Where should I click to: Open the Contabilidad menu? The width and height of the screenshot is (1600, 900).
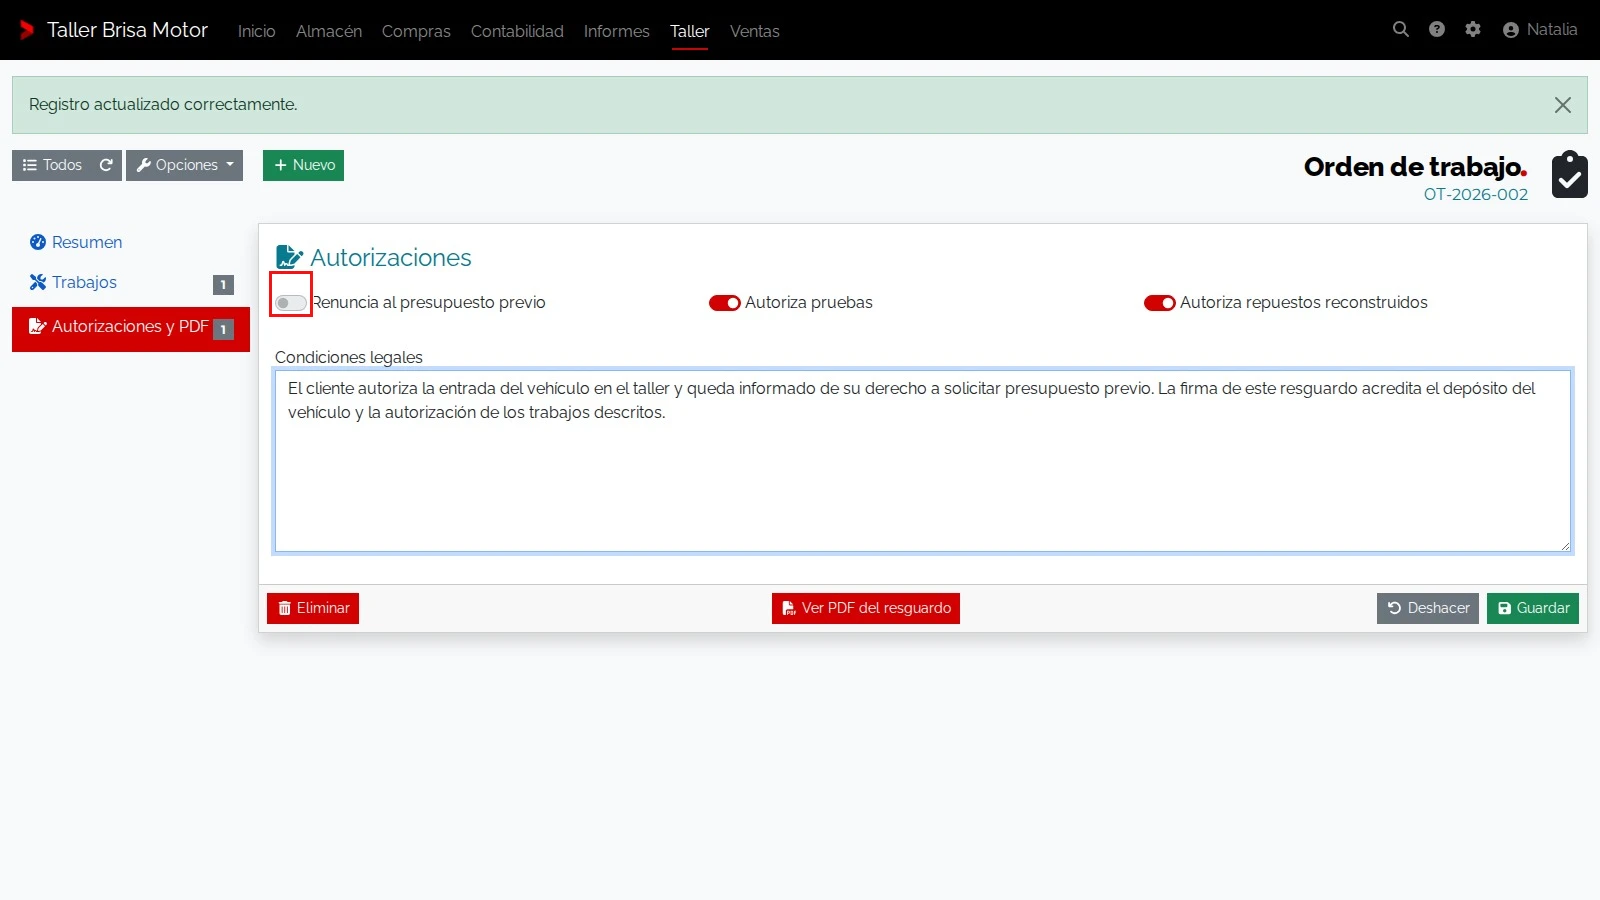pos(517,31)
